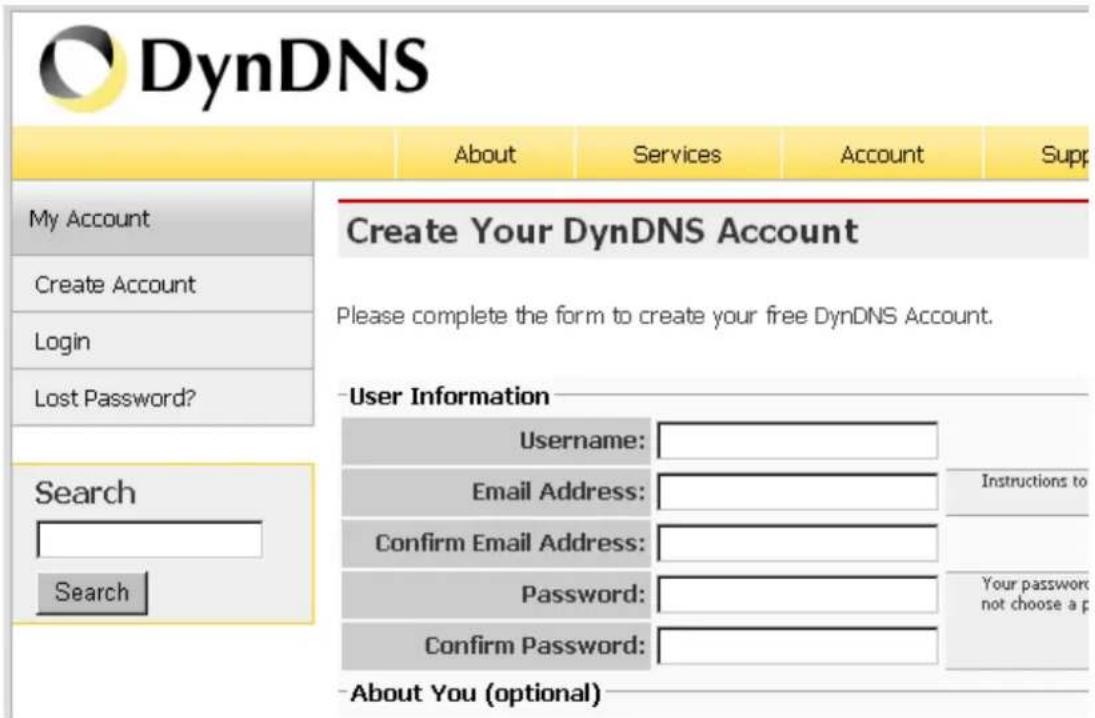
Task: Focus the Email Address input field
Action: tap(798, 492)
